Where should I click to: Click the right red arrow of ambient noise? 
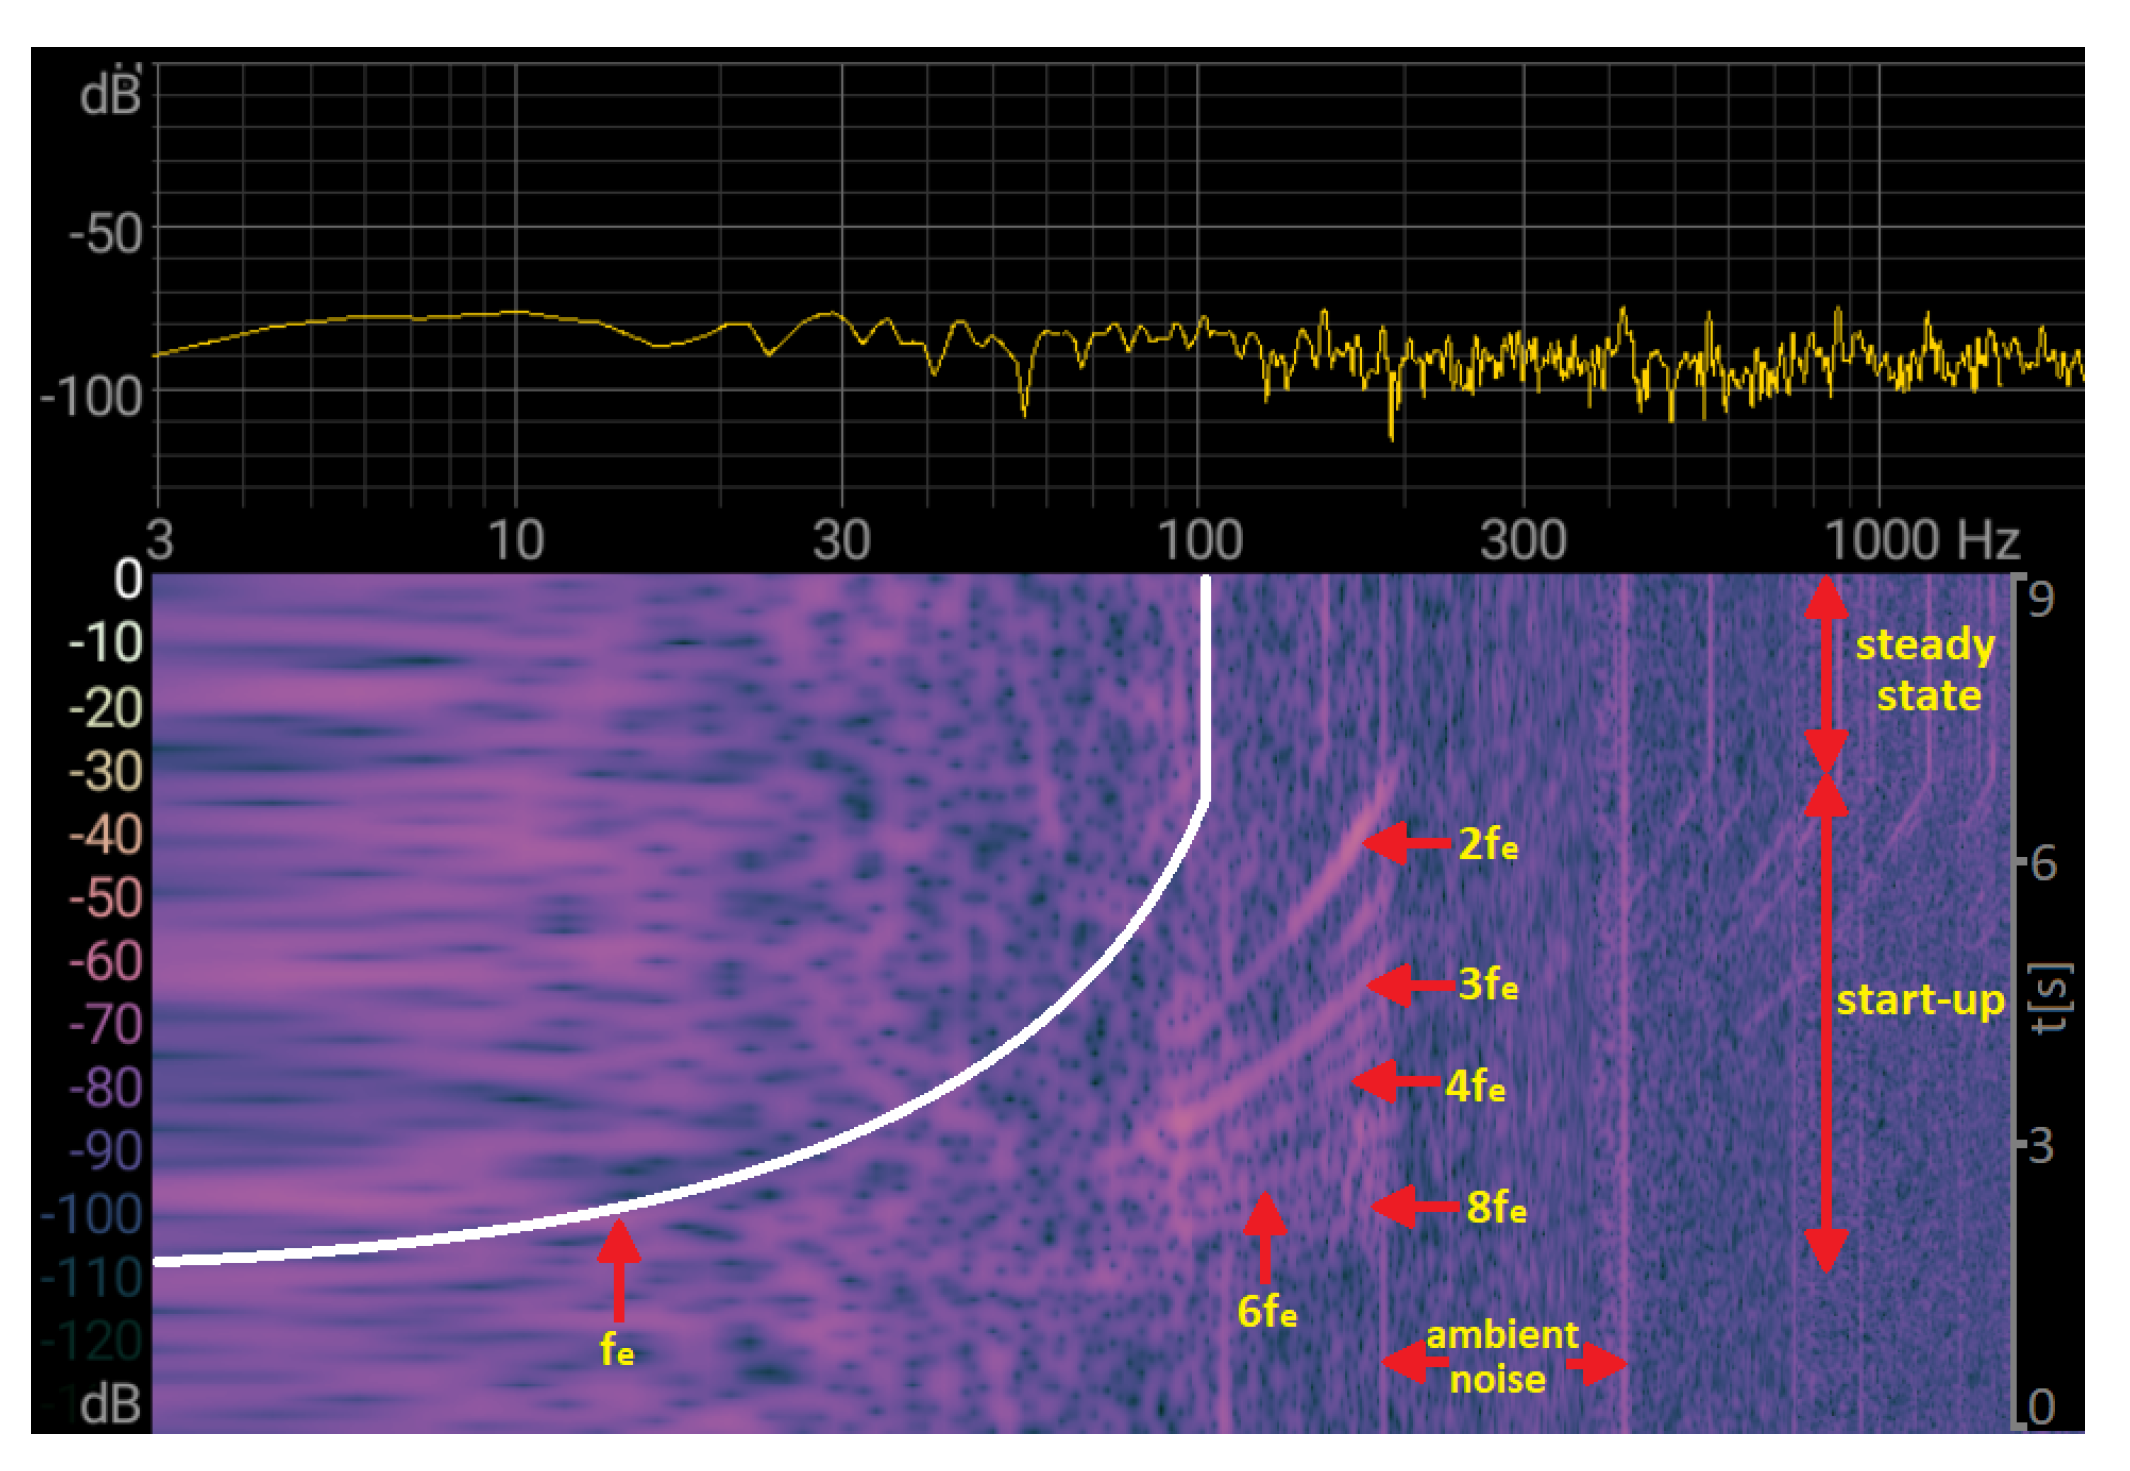[1598, 1363]
